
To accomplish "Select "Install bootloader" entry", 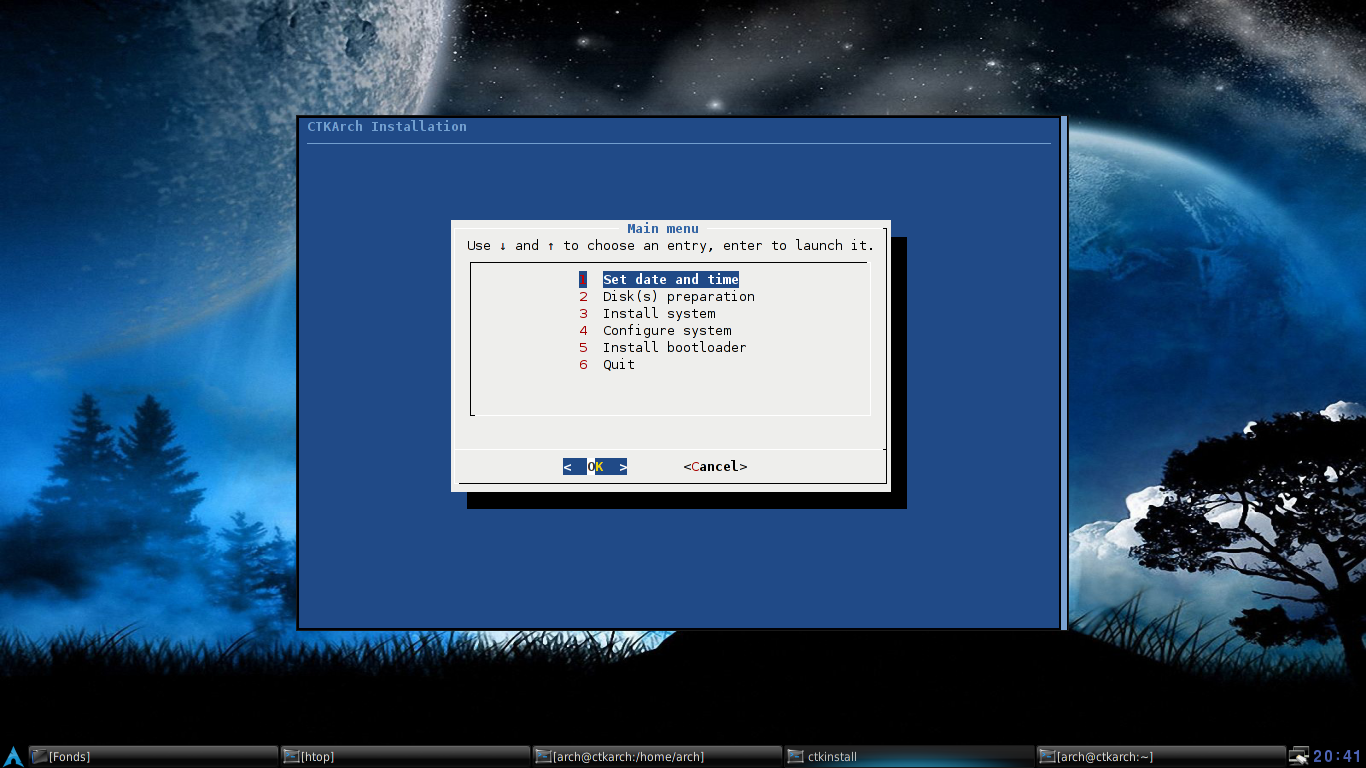I will point(674,348).
